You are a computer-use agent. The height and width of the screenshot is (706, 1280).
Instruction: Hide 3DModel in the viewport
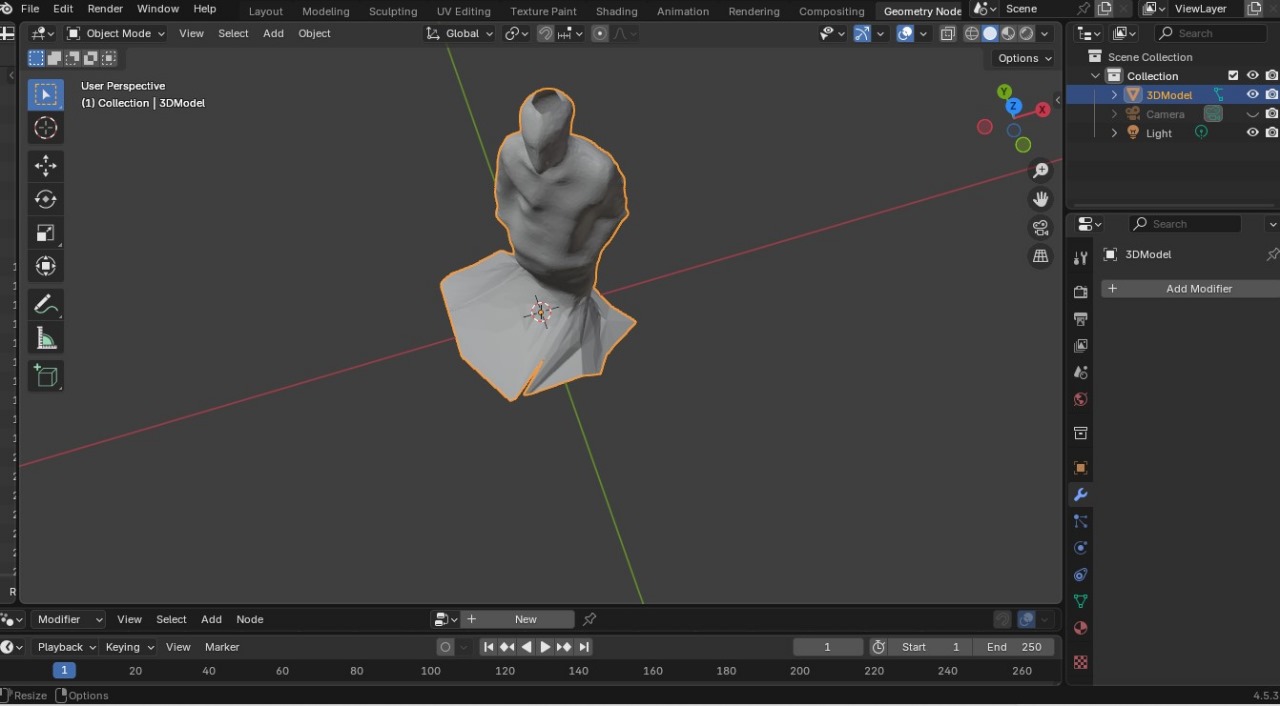pyautogui.click(x=1252, y=95)
